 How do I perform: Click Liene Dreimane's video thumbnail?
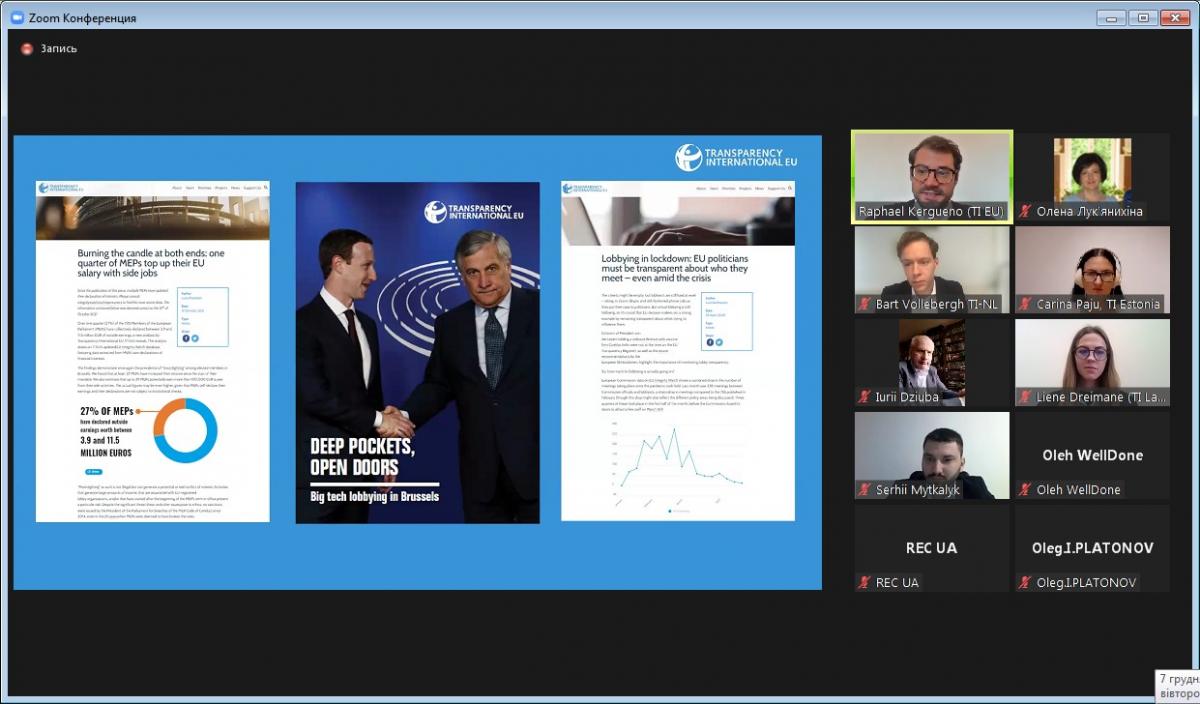pos(1092,356)
